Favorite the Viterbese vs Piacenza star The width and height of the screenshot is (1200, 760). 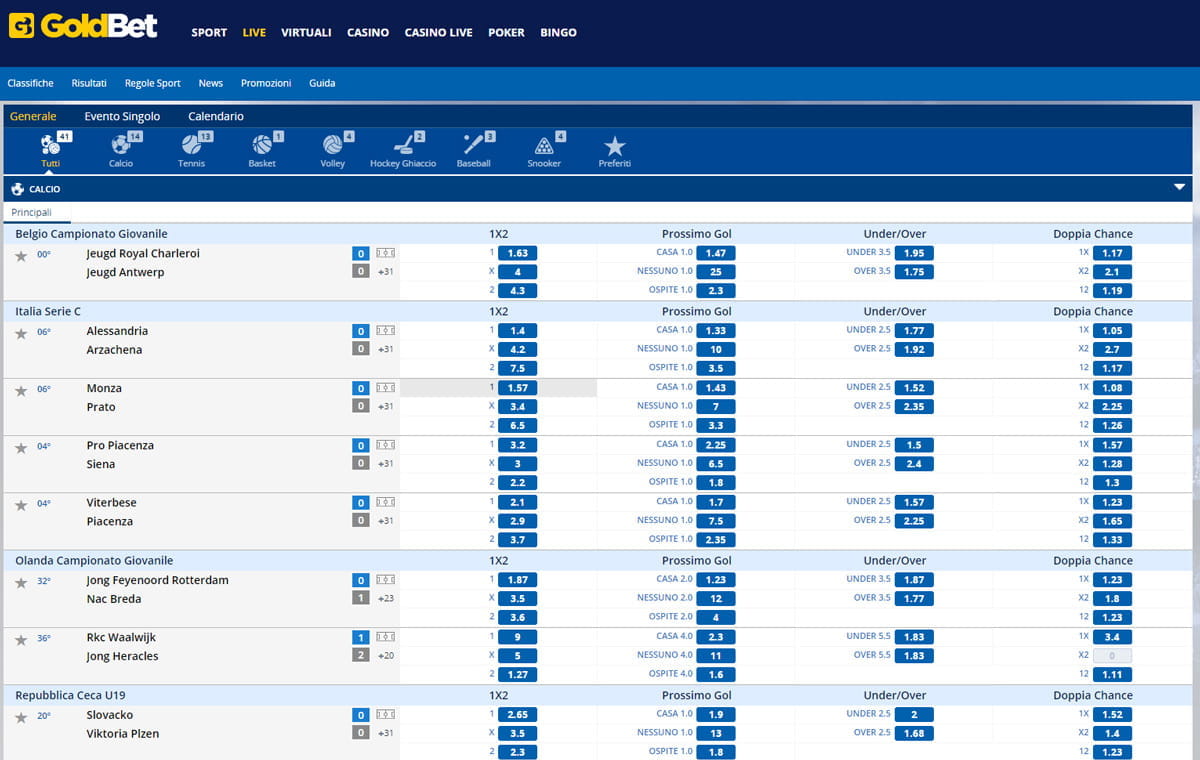[x=21, y=505]
